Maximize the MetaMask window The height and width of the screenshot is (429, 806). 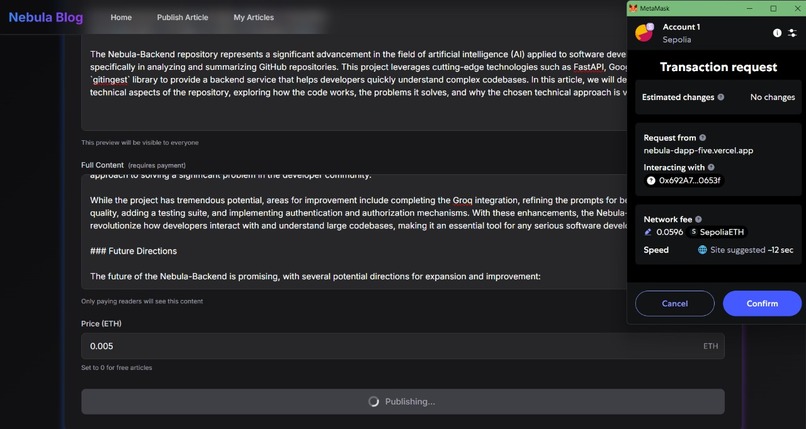773,8
